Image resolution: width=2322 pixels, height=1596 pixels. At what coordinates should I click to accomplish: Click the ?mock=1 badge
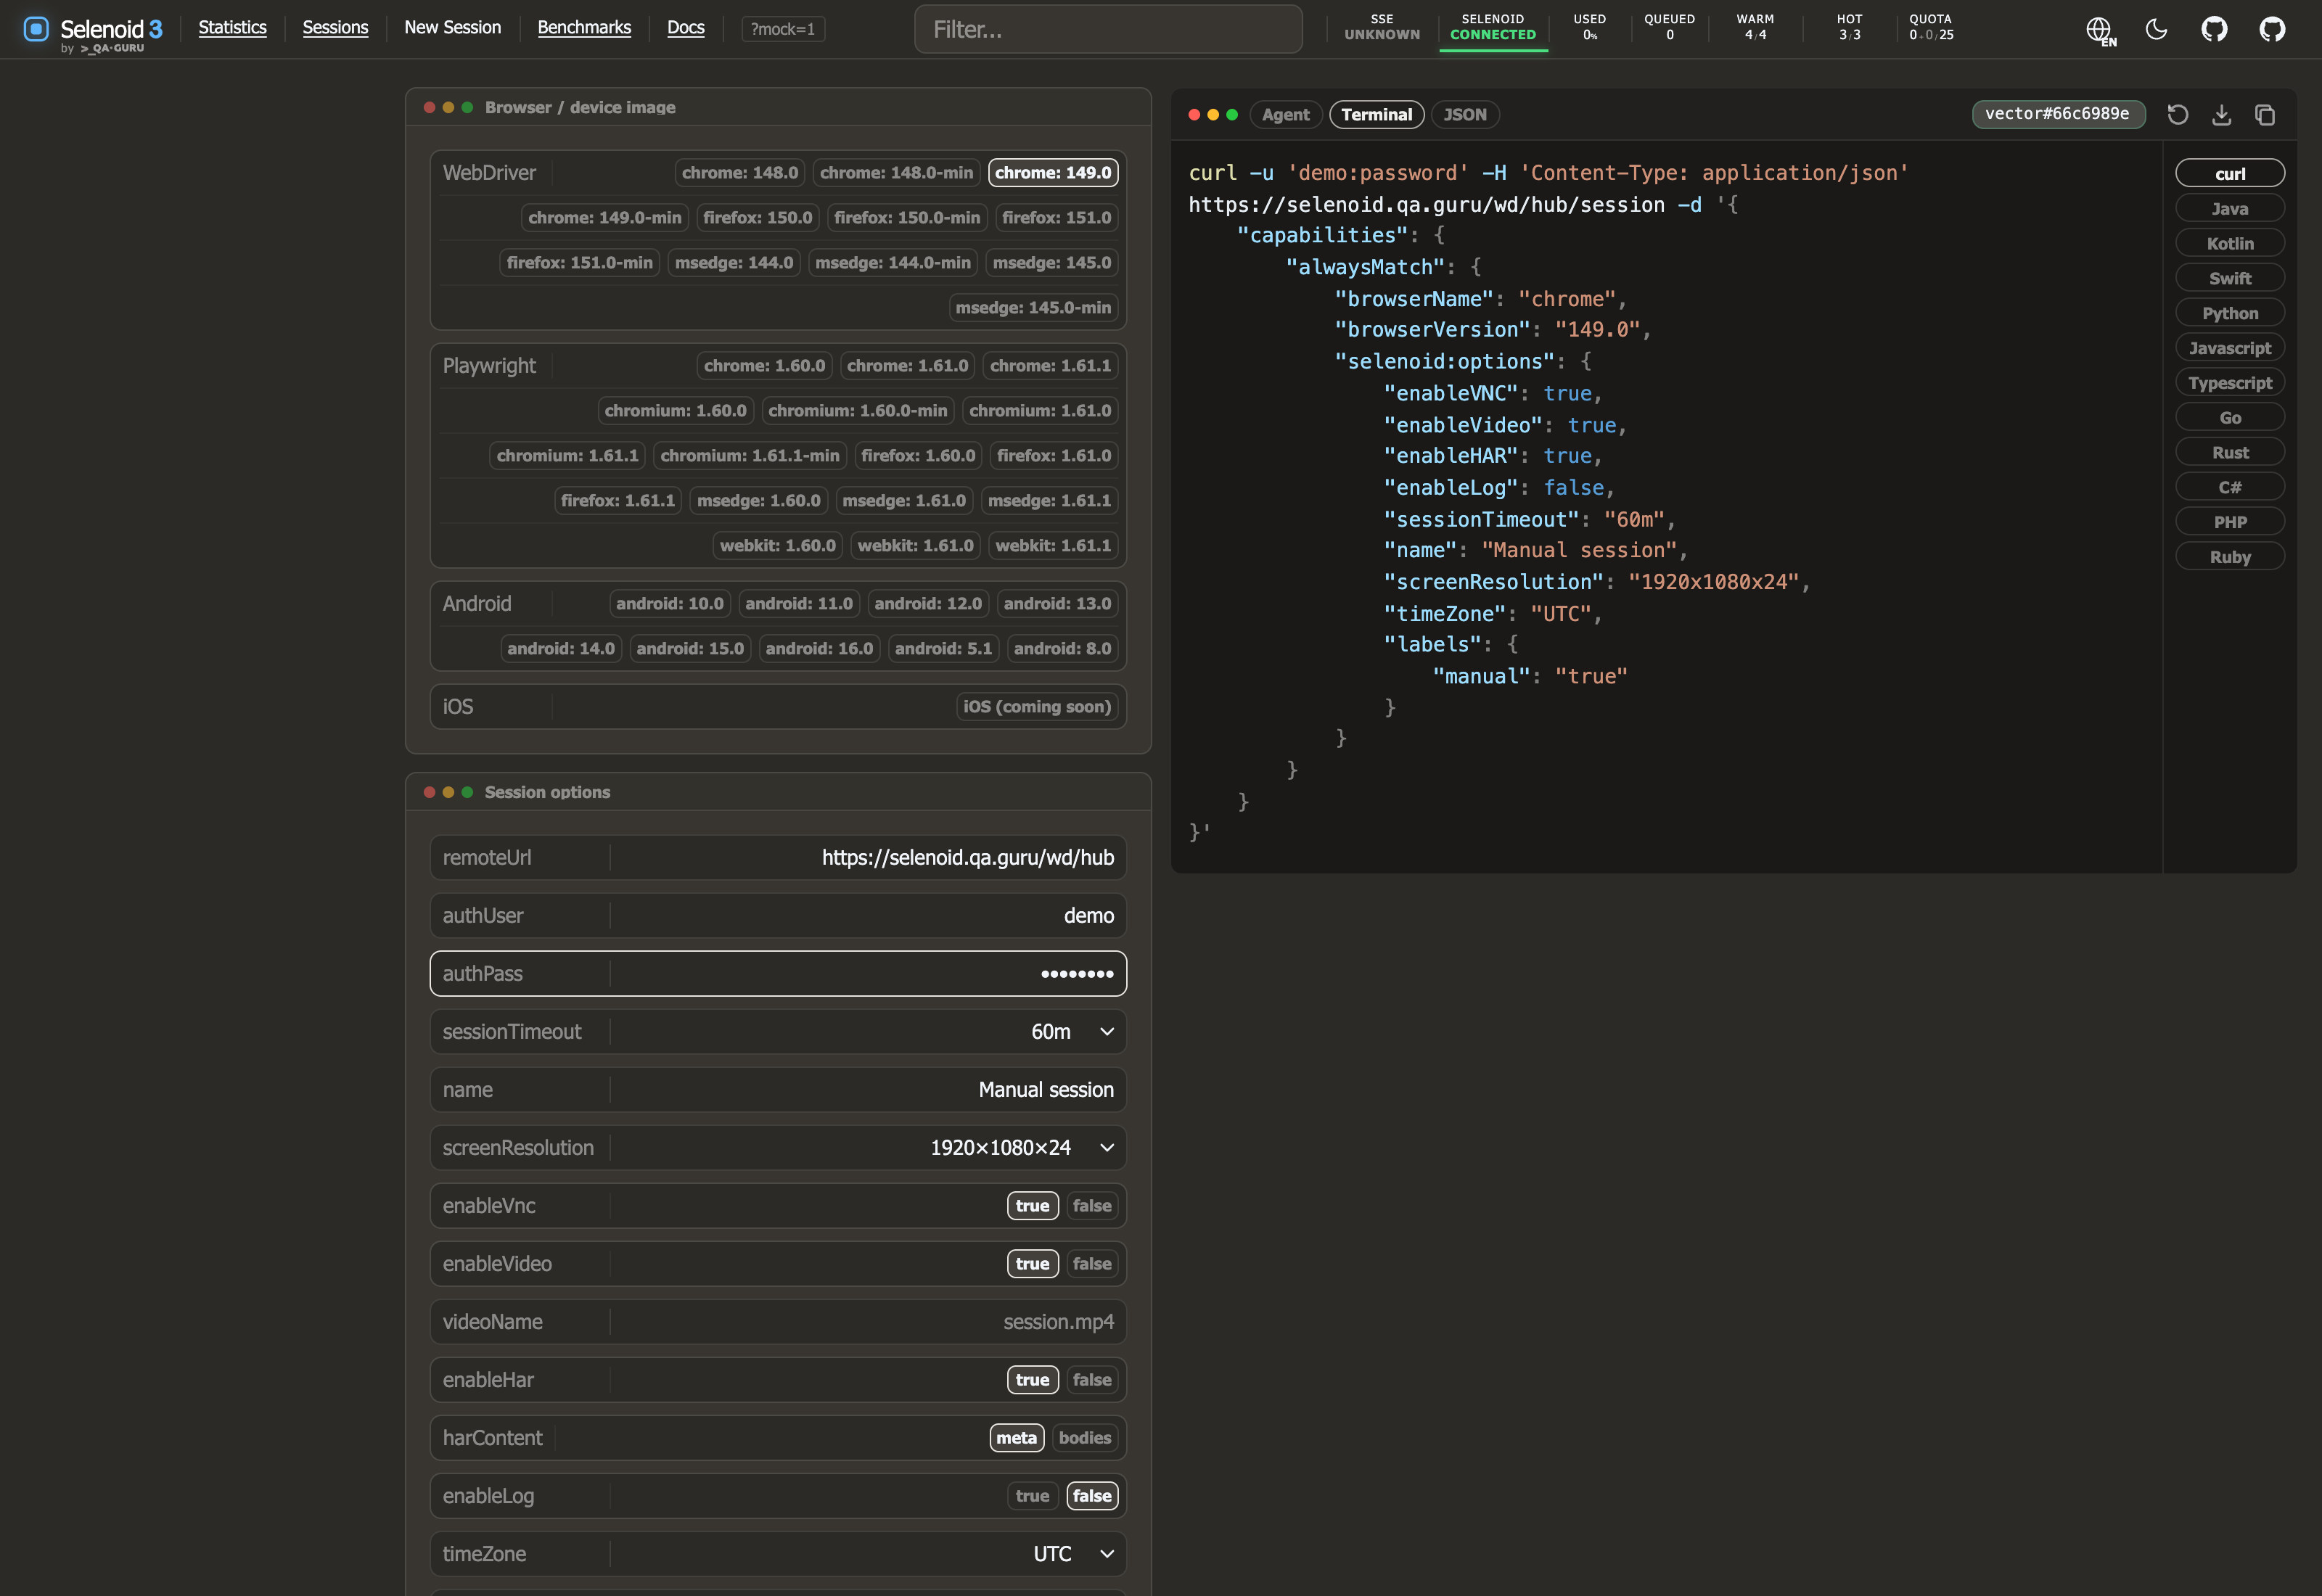tap(783, 29)
